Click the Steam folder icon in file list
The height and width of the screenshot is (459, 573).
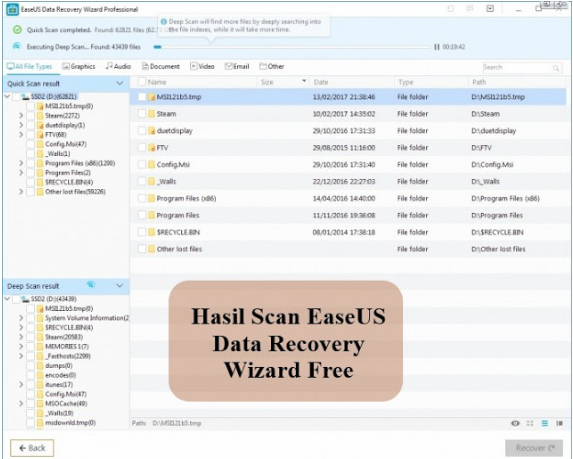(x=151, y=114)
